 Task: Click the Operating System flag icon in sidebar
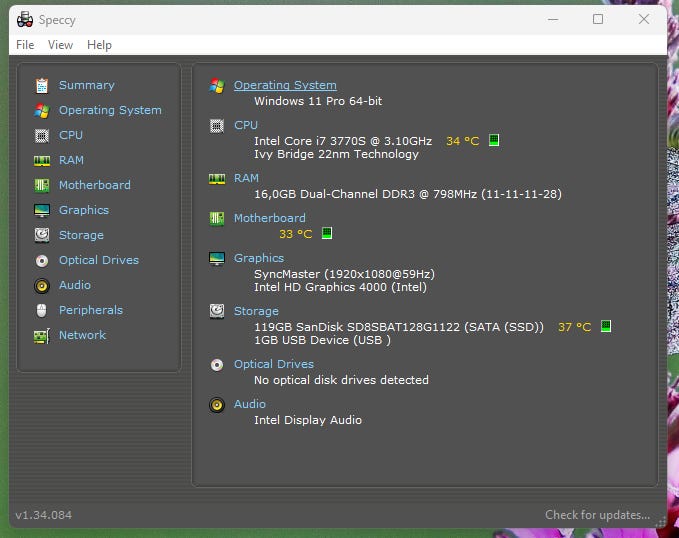pyautogui.click(x=42, y=110)
